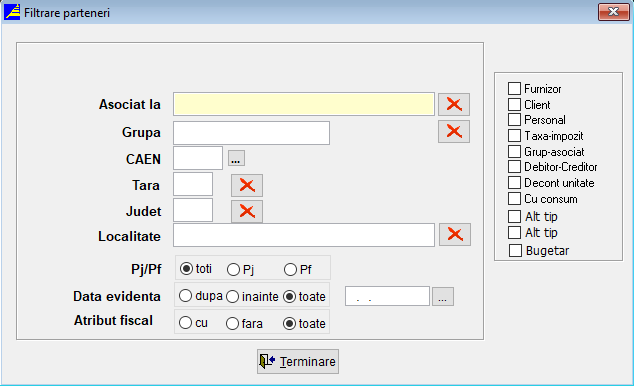Click the Data evidenta date input field

pyautogui.click(x=387, y=296)
